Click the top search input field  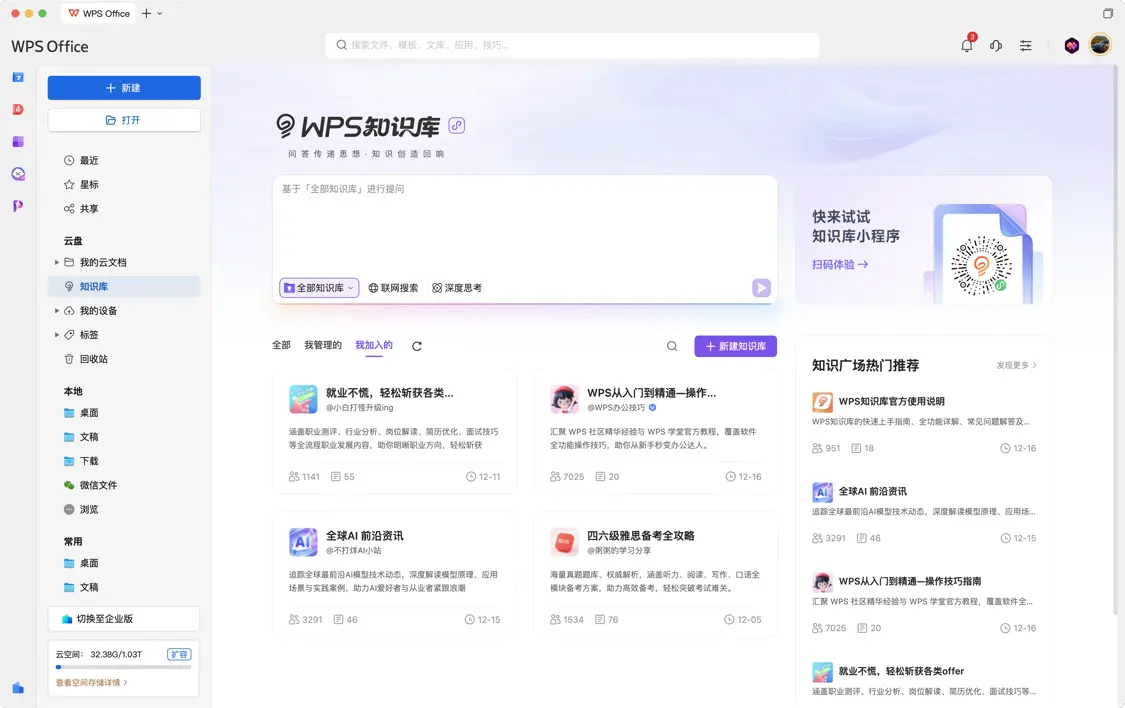(572, 45)
